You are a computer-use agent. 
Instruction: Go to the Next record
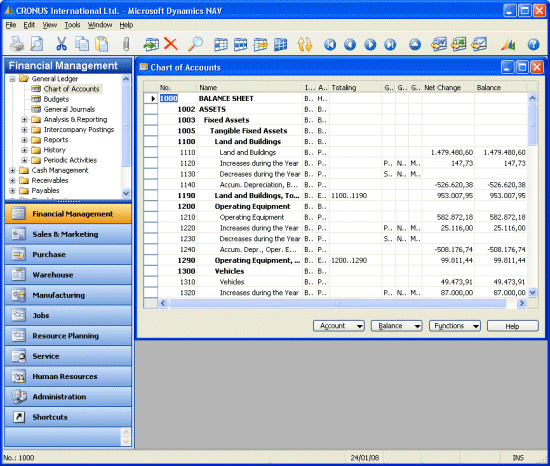pyautogui.click(x=370, y=45)
